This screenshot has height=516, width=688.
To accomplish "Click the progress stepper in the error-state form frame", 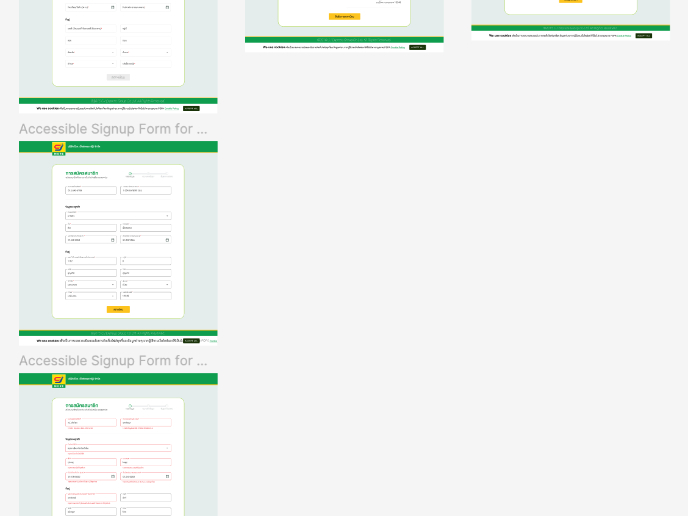I will (149, 407).
